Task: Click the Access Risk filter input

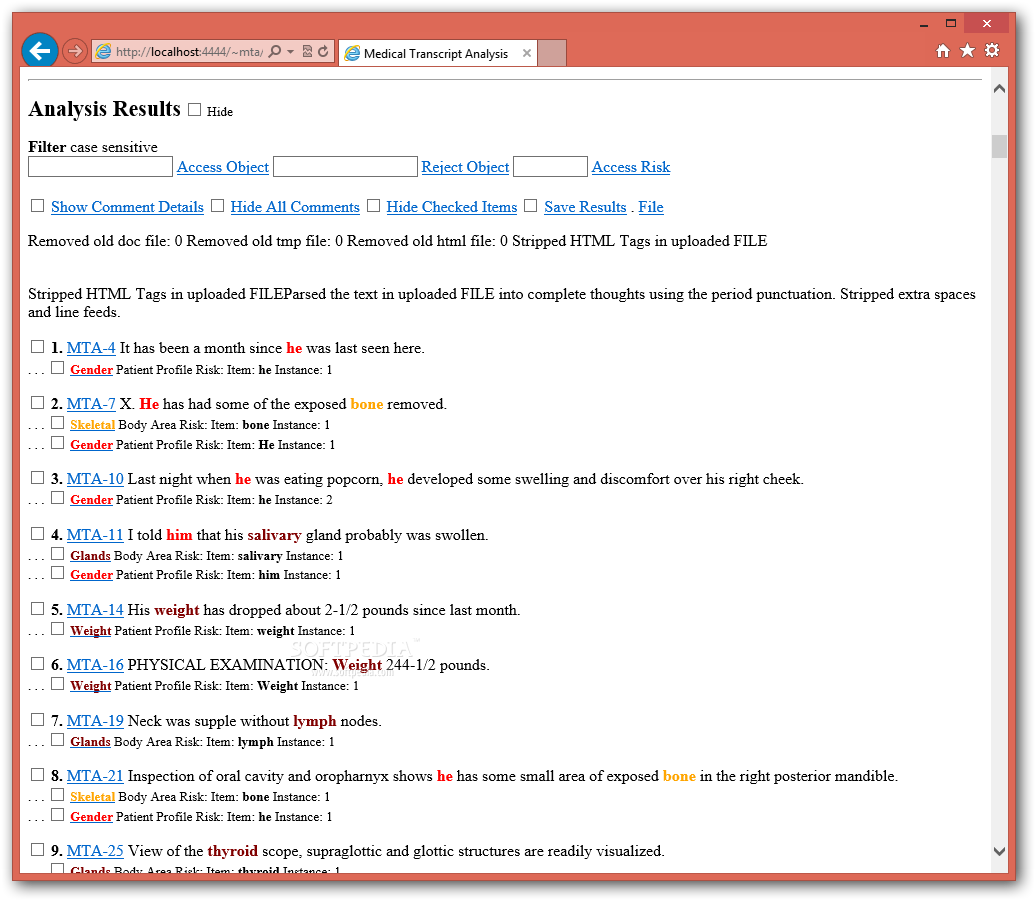Action: 550,166
